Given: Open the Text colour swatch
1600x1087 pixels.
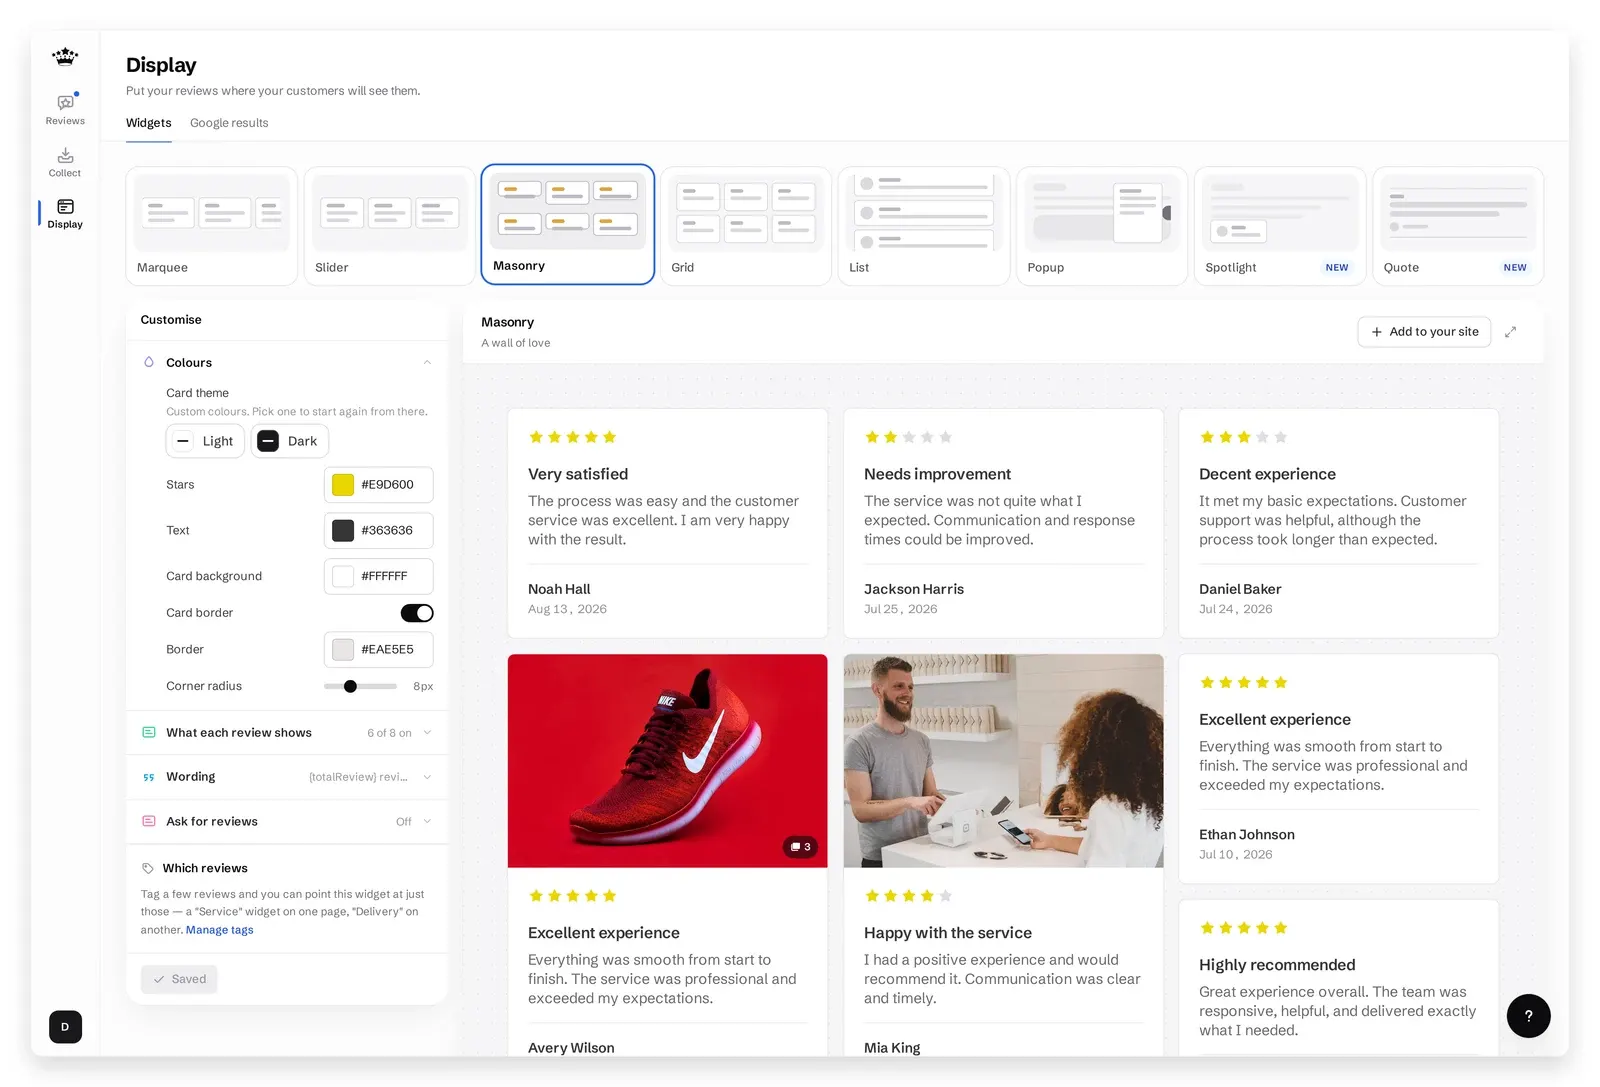Looking at the screenshot, I should click(x=343, y=531).
